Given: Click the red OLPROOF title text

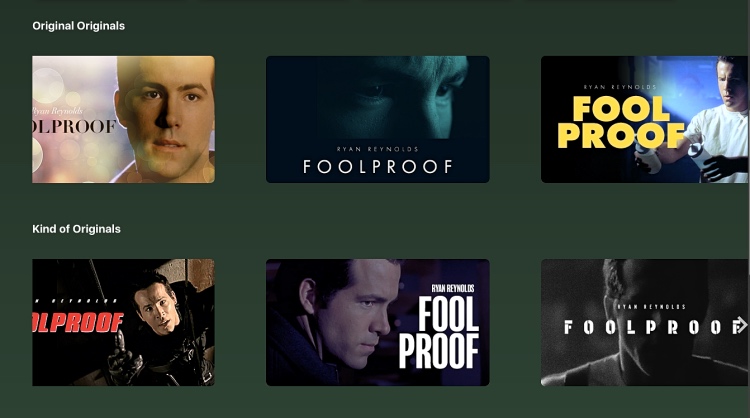Looking at the screenshot, I should tap(77, 322).
